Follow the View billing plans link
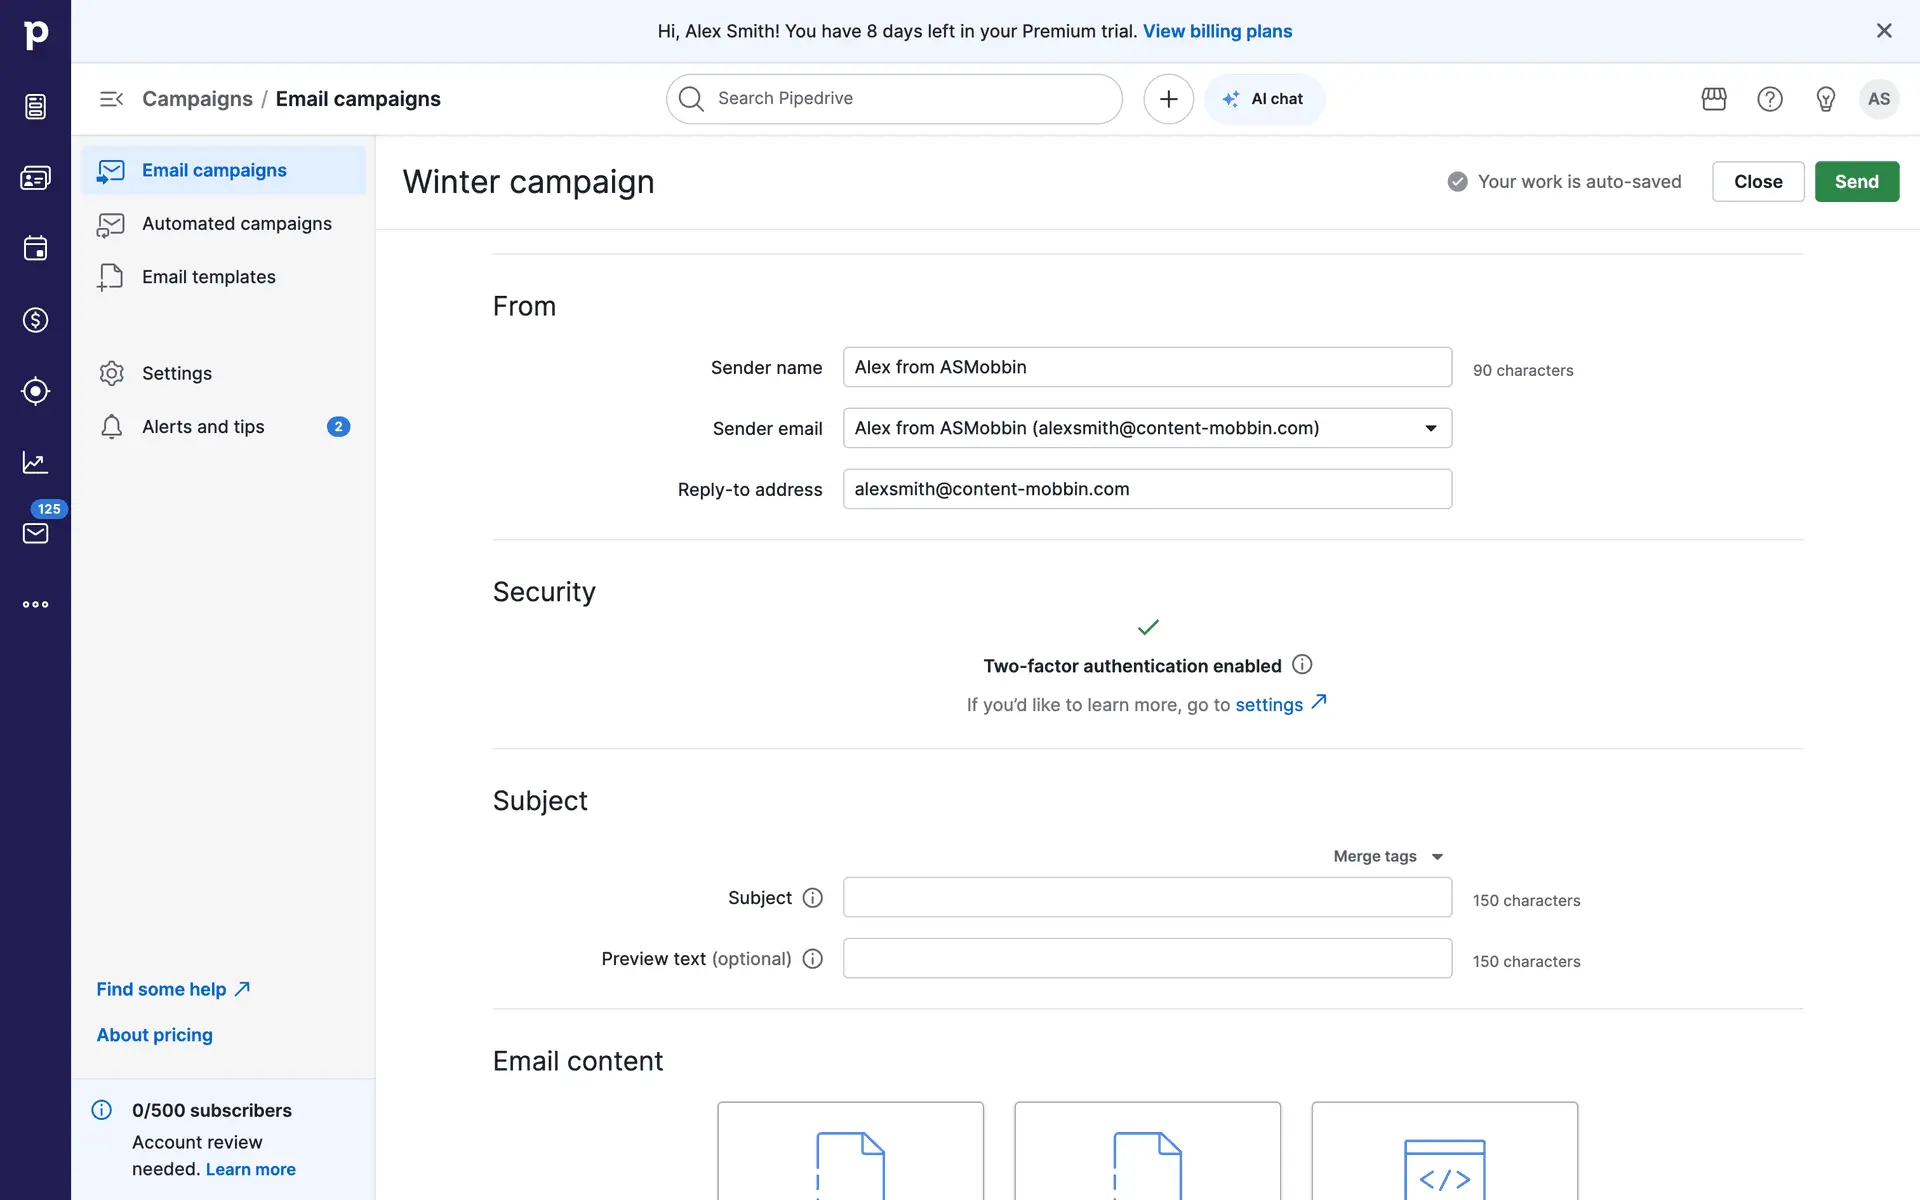This screenshot has width=1920, height=1200. 1217,31
